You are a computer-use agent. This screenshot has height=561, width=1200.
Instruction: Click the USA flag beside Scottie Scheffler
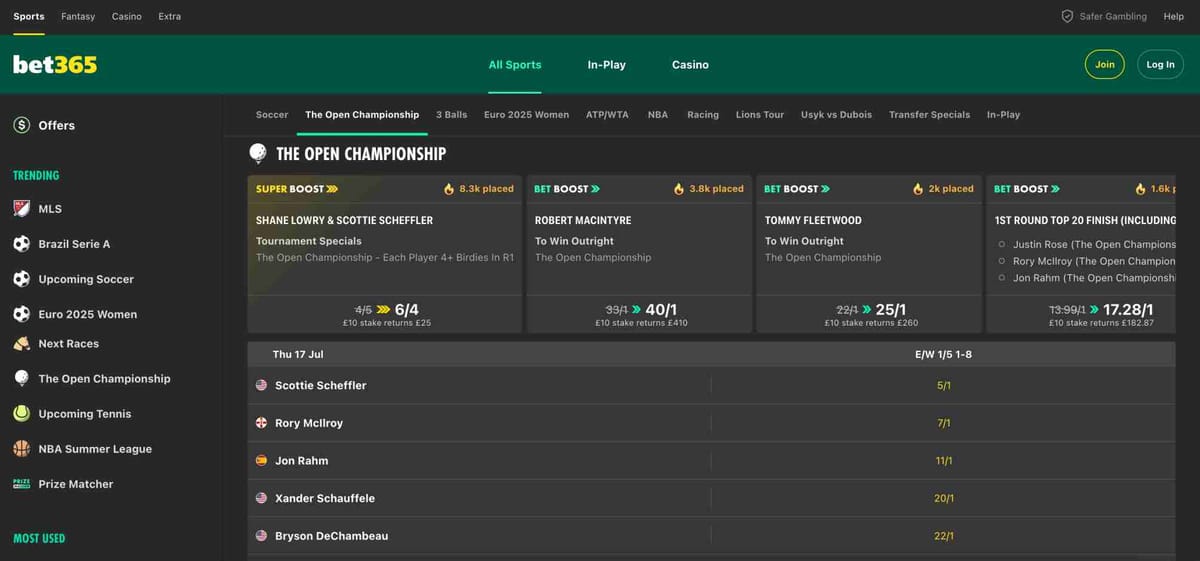point(262,385)
